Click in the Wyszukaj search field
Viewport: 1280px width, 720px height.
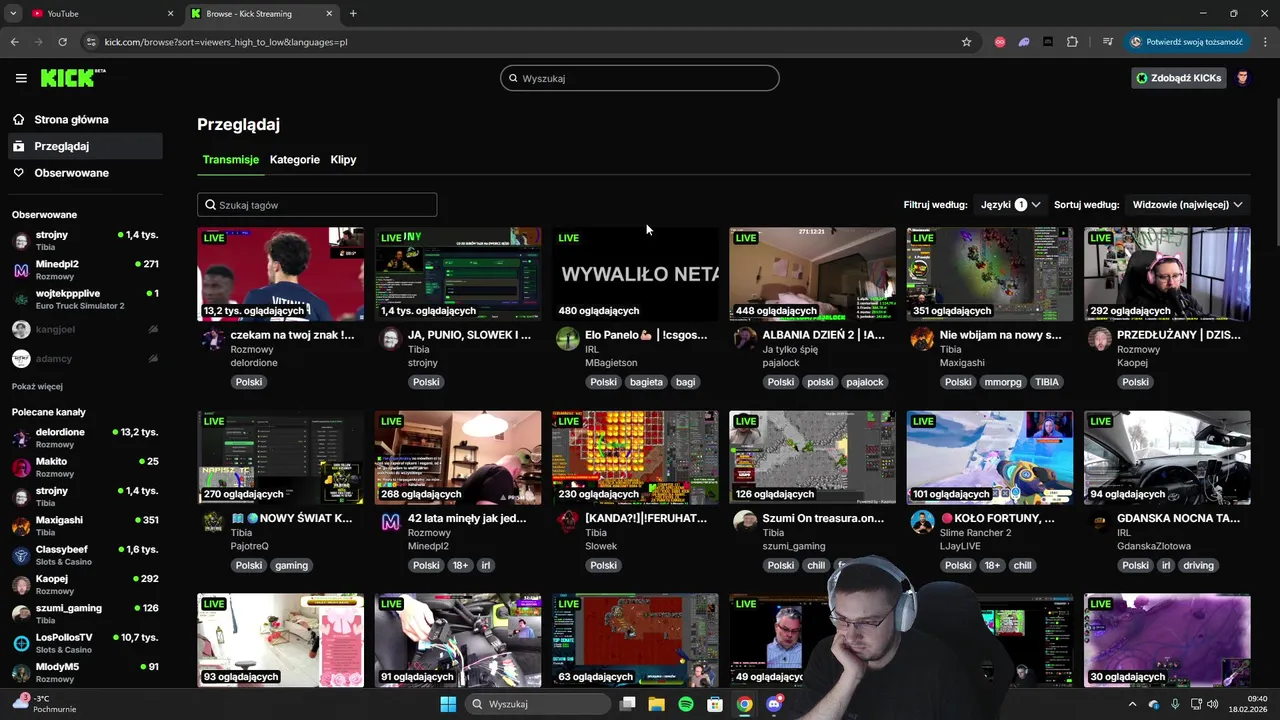(x=640, y=78)
